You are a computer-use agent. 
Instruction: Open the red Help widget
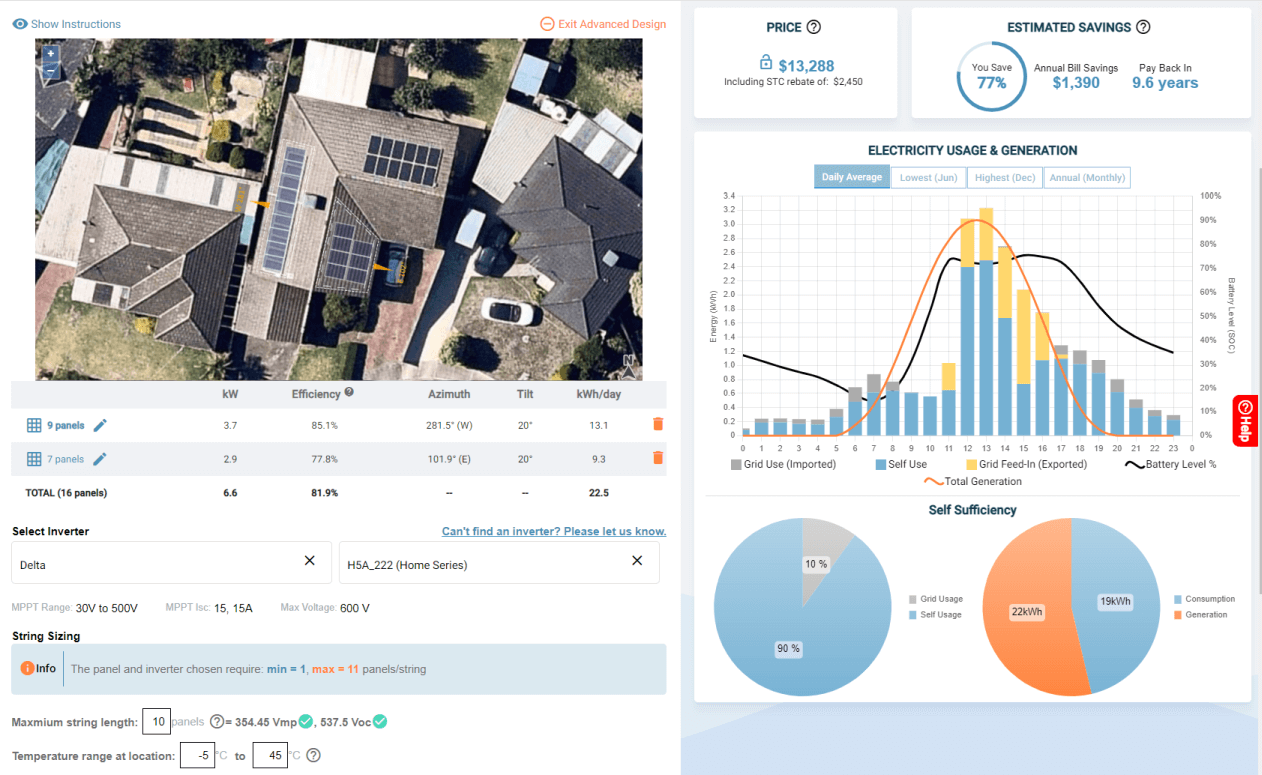(1245, 420)
